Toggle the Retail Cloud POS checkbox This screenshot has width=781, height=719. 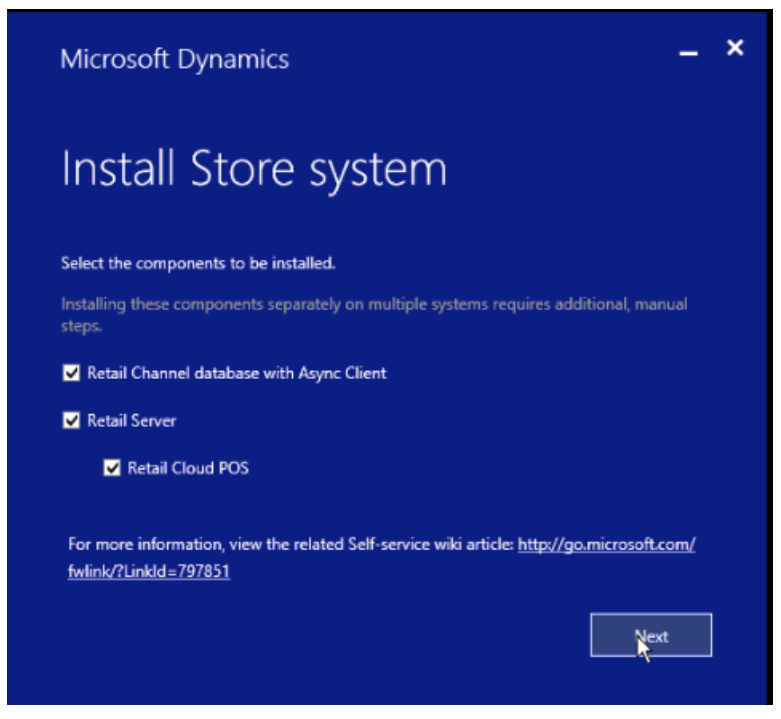pos(112,468)
